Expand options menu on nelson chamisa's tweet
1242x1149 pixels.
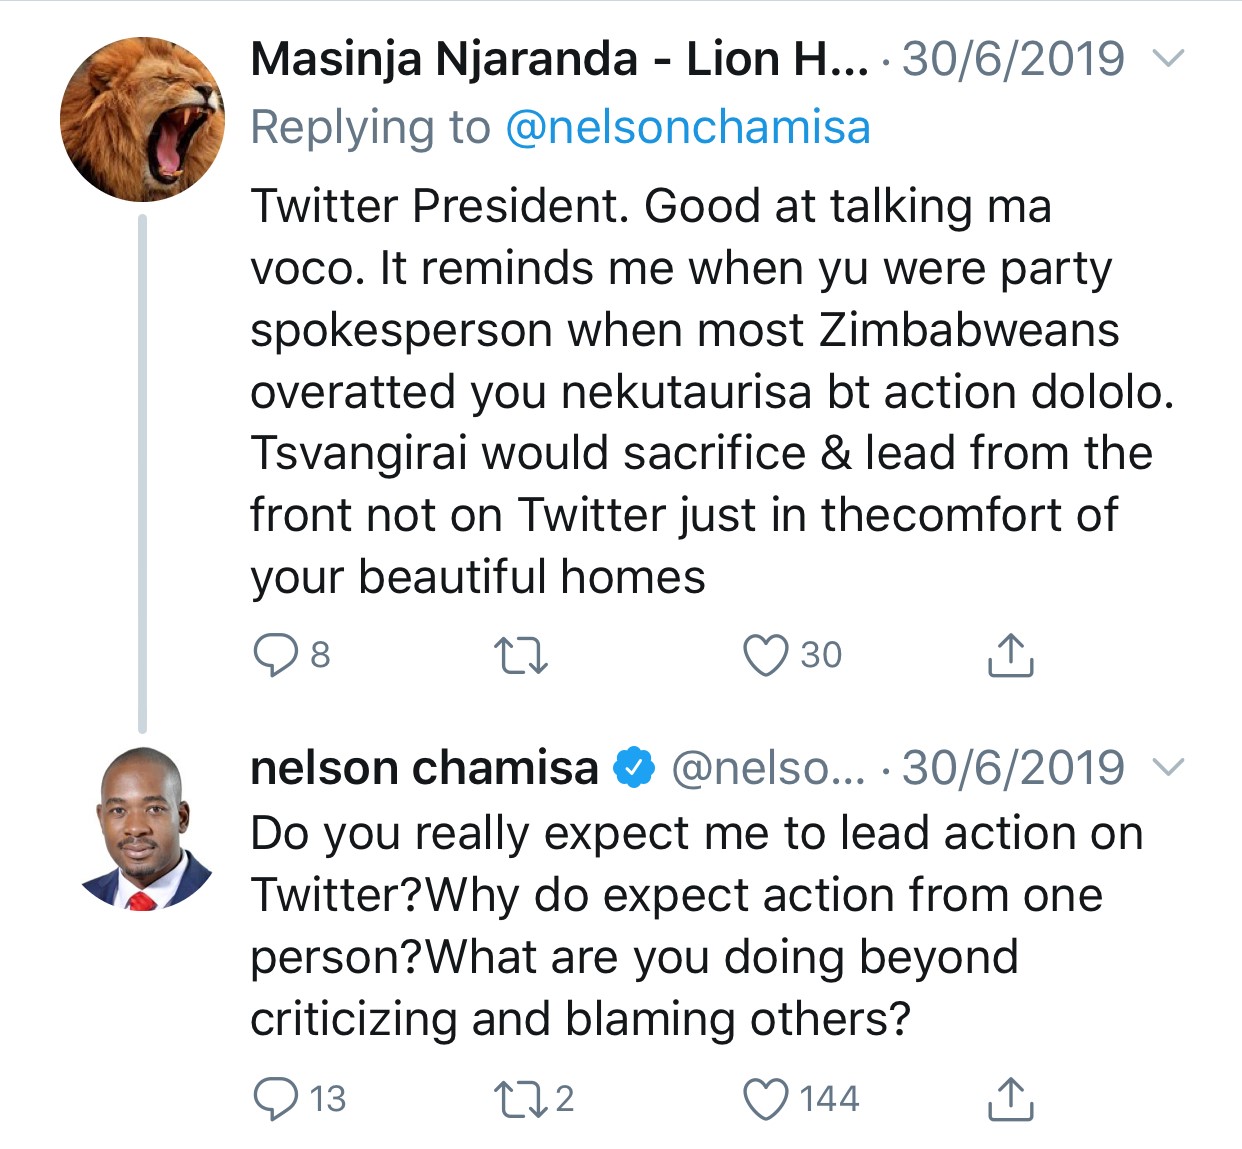pyautogui.click(x=1168, y=768)
